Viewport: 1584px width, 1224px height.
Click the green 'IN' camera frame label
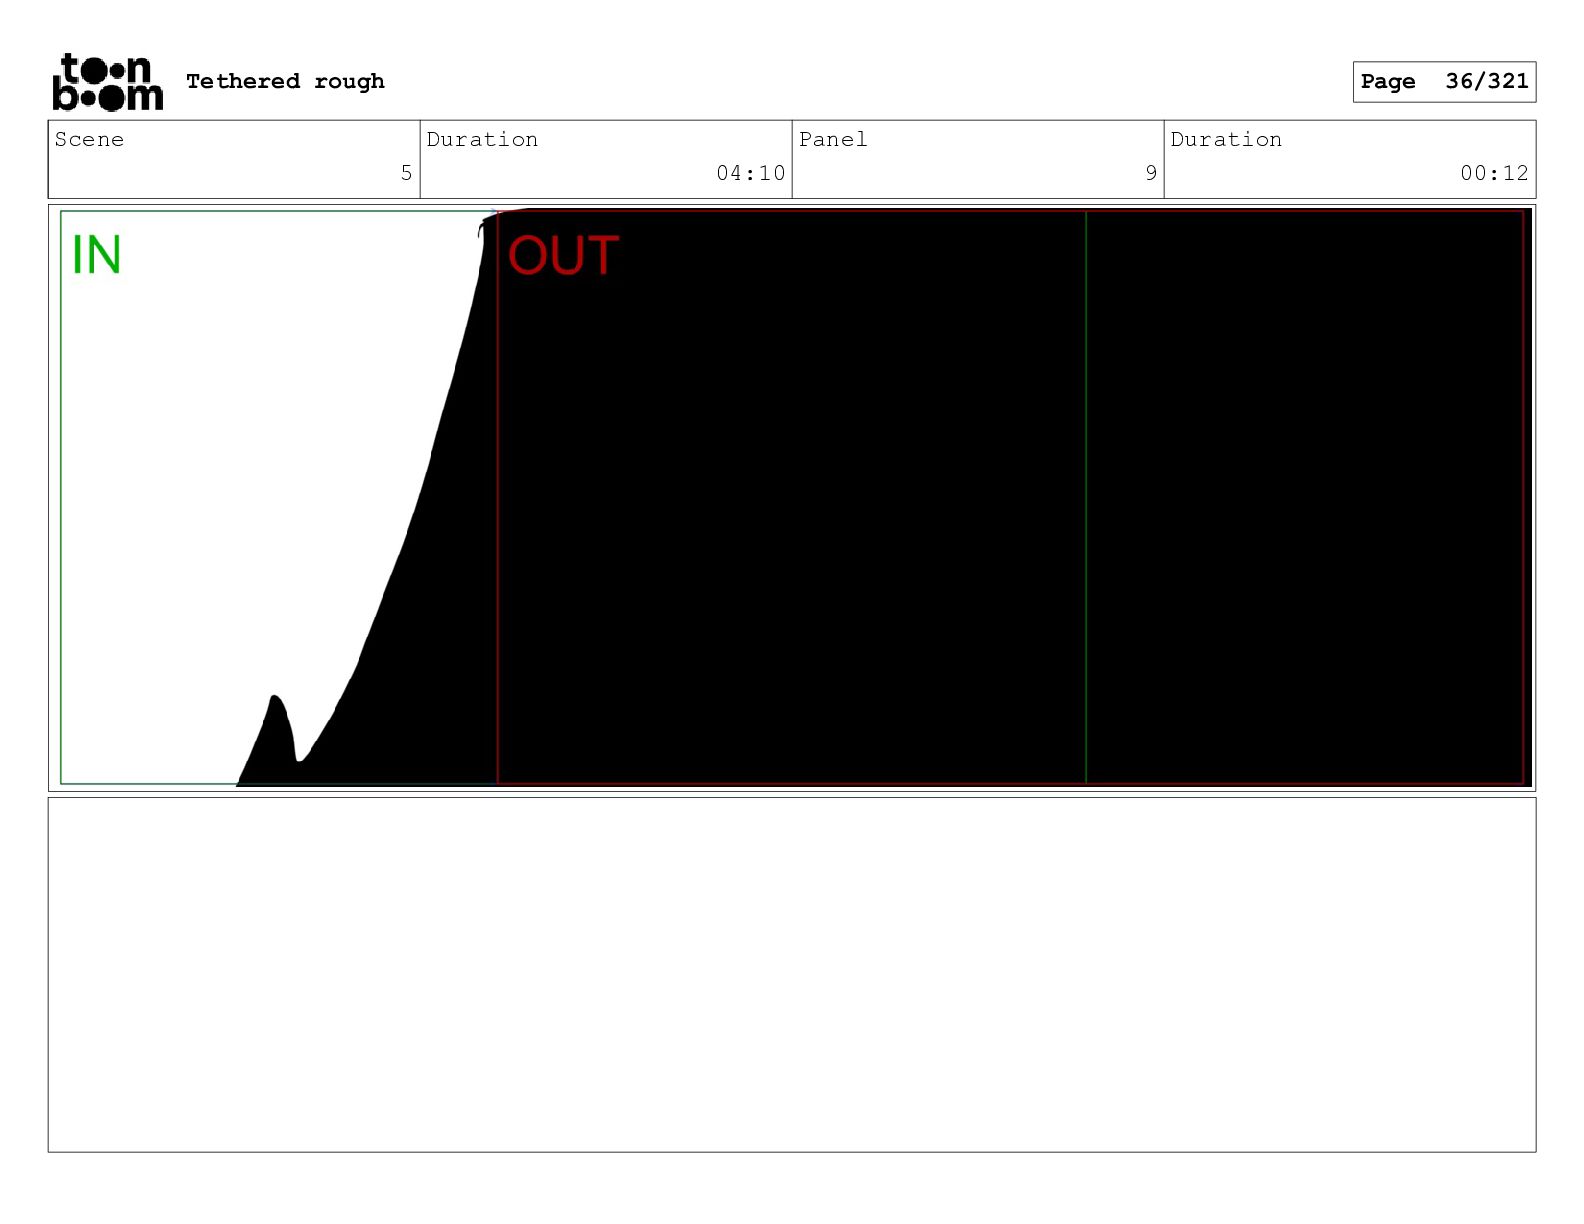pyautogui.click(x=97, y=255)
